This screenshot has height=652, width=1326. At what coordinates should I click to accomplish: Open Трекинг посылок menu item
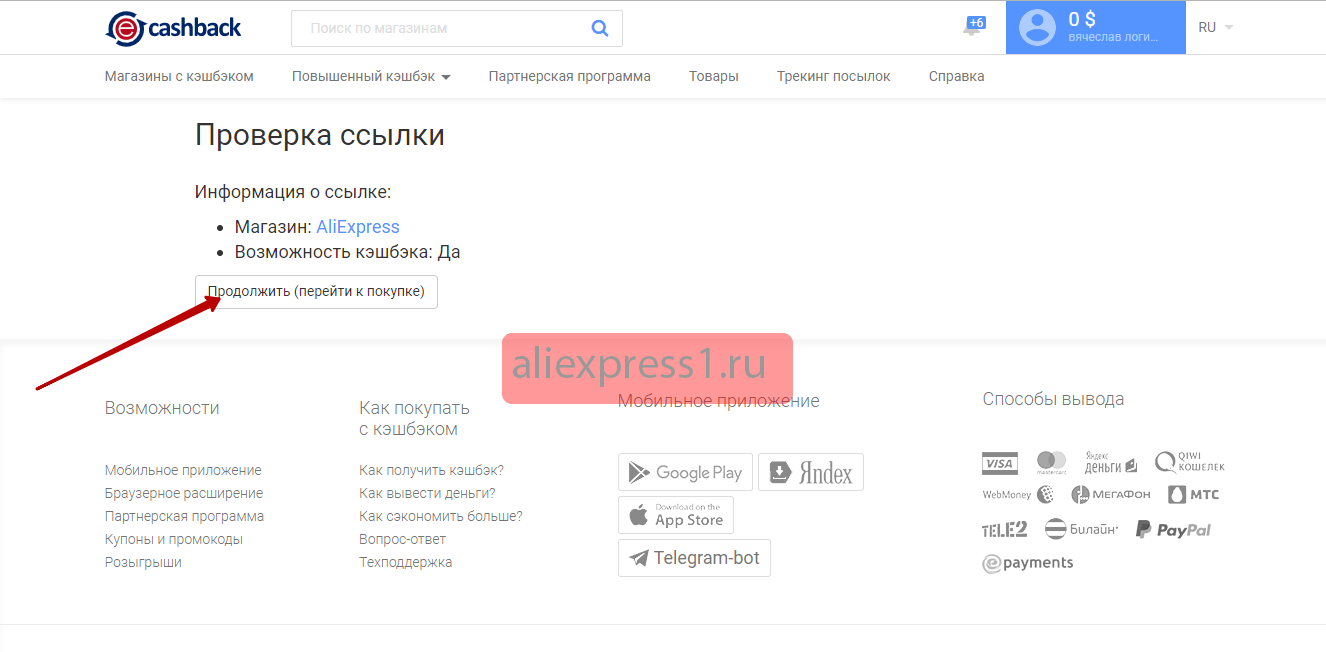[x=834, y=76]
